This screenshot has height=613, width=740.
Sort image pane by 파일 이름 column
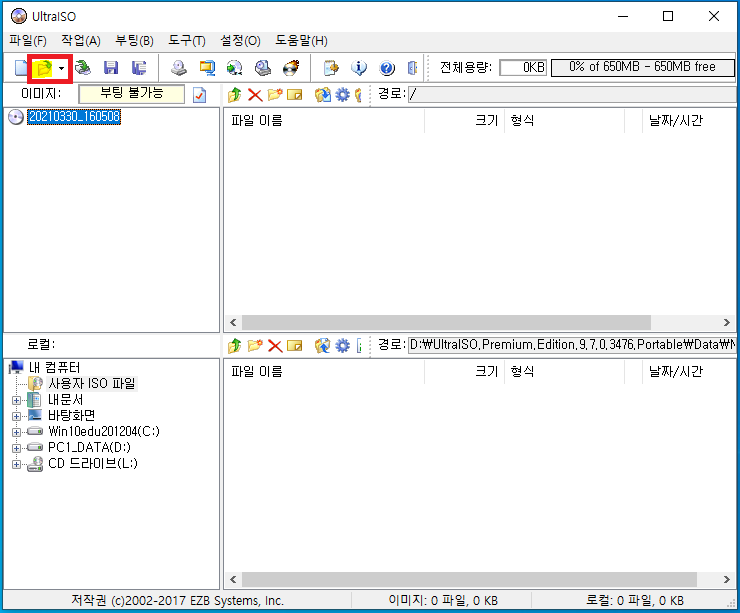click(324, 121)
